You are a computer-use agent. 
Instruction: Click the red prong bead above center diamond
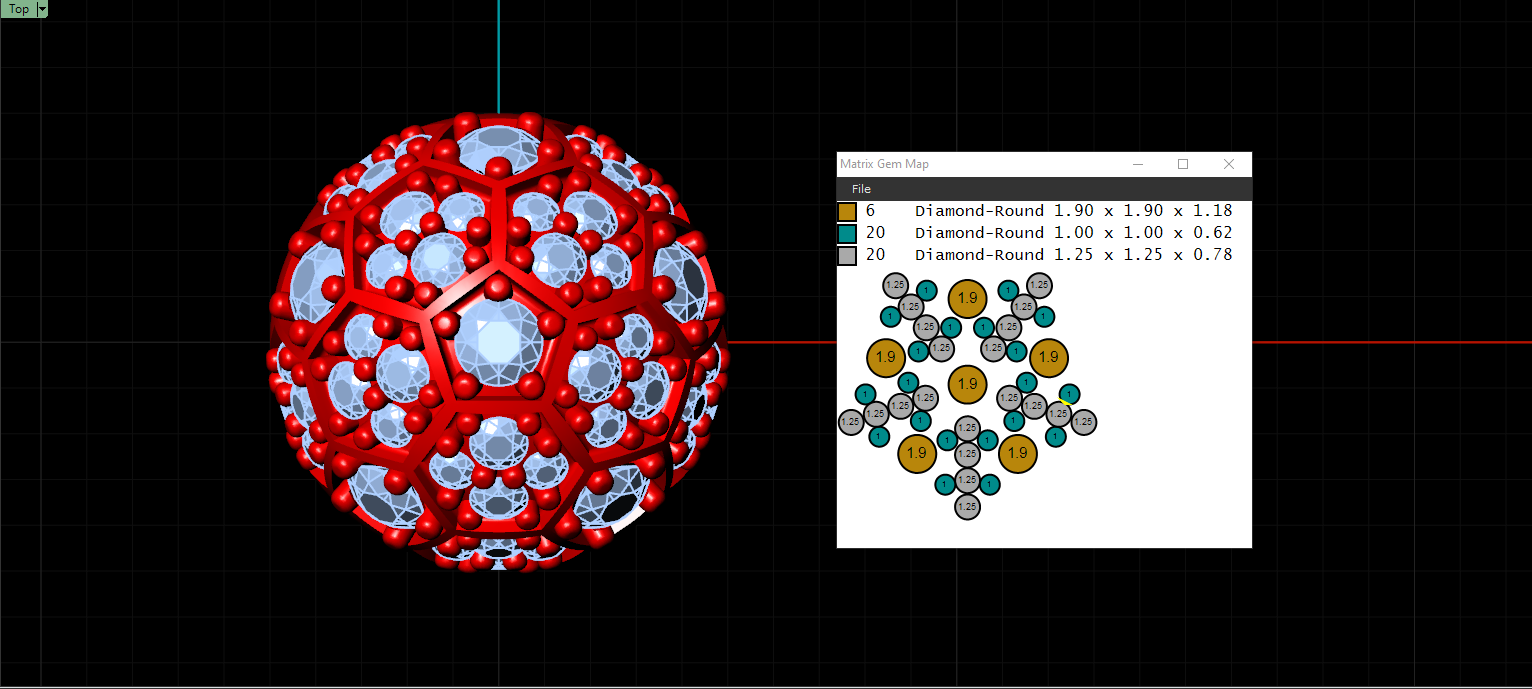(497, 287)
